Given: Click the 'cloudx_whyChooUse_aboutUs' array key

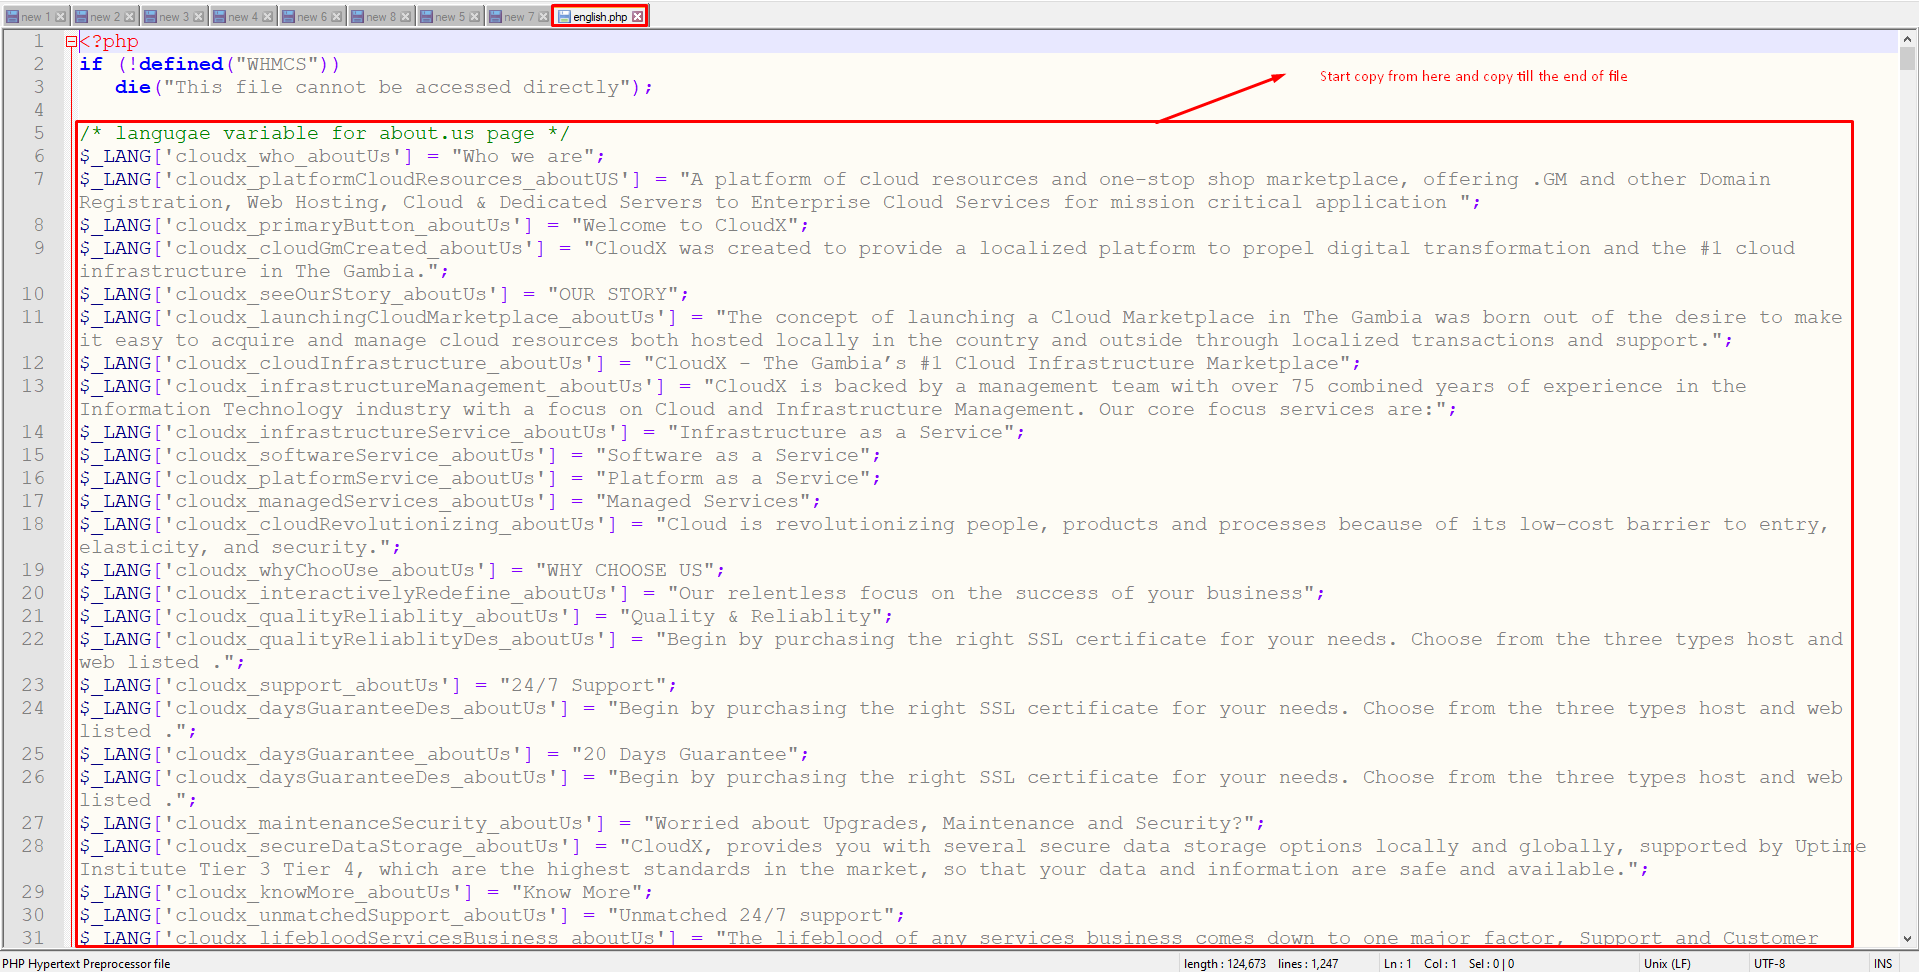Looking at the screenshot, I should 325,570.
